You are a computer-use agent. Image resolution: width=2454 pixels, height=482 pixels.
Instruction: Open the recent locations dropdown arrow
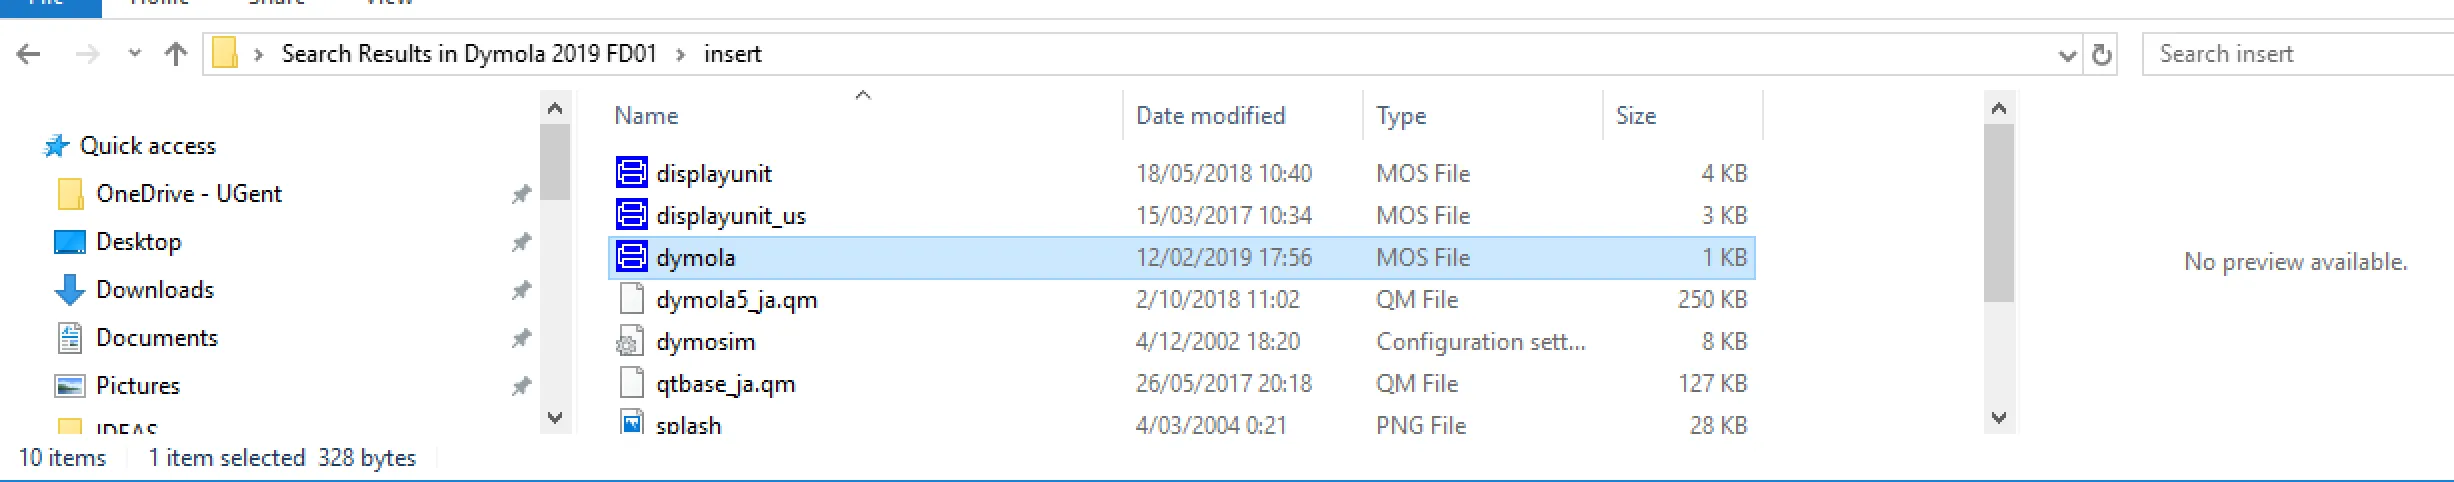(135, 54)
